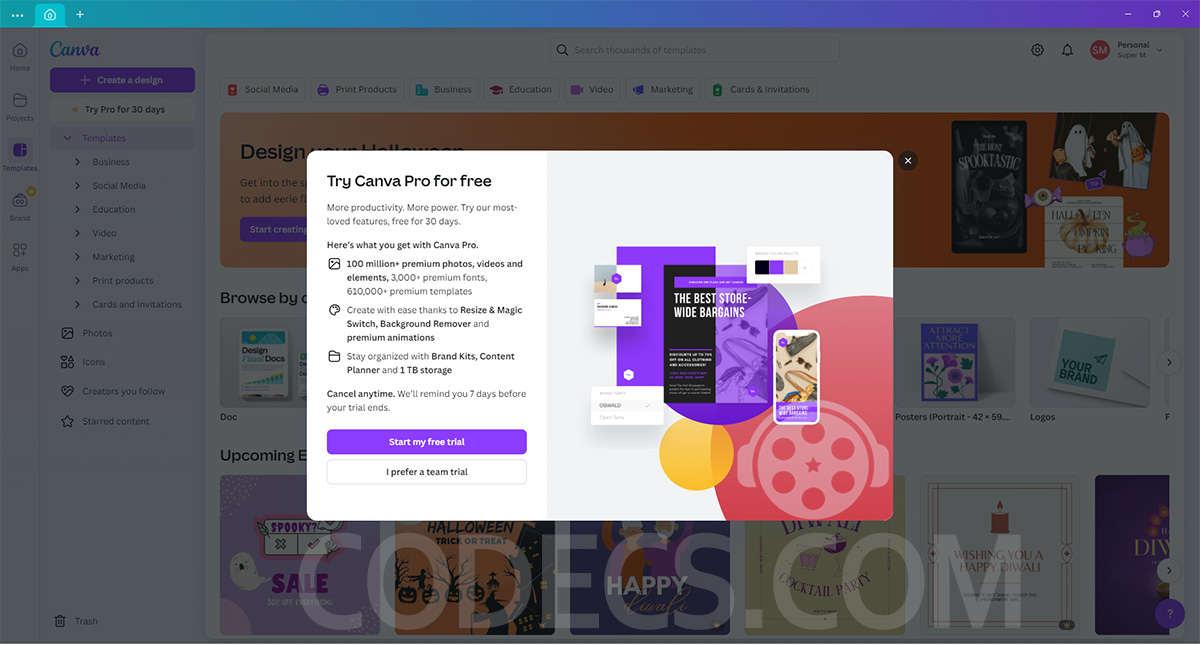Open the three-dots app menu in title bar
The image size is (1200, 645).
click(x=17, y=15)
